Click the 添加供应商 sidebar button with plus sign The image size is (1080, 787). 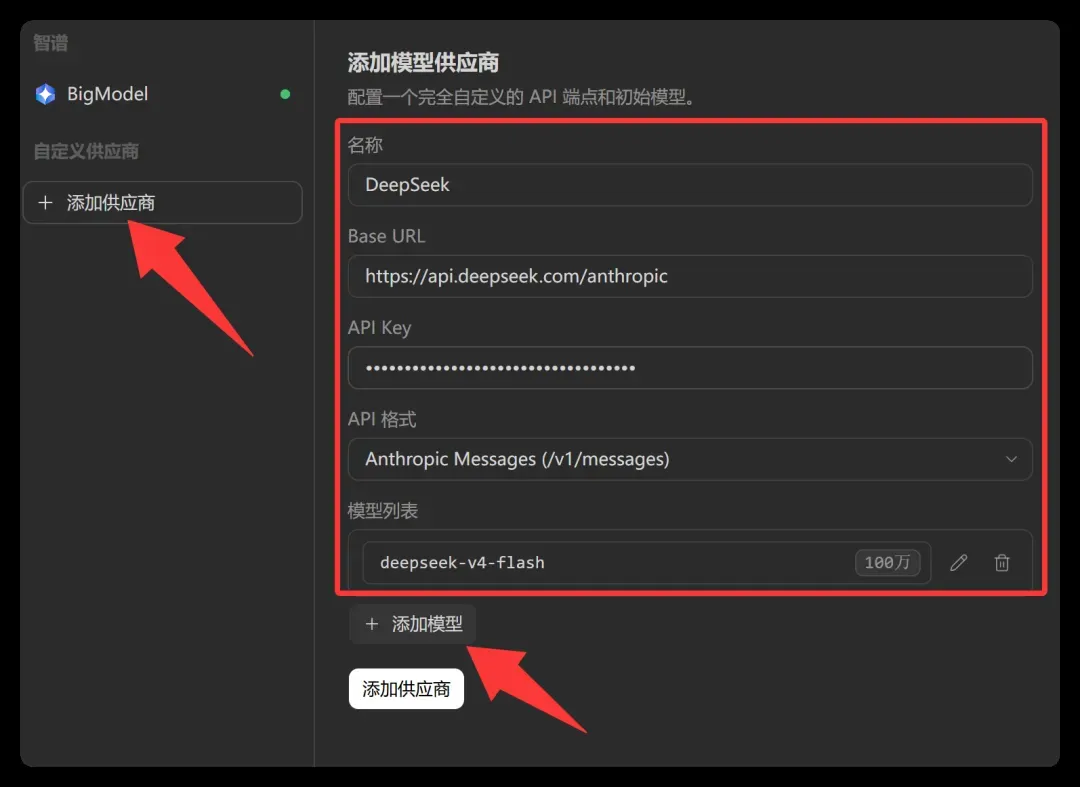pos(163,202)
